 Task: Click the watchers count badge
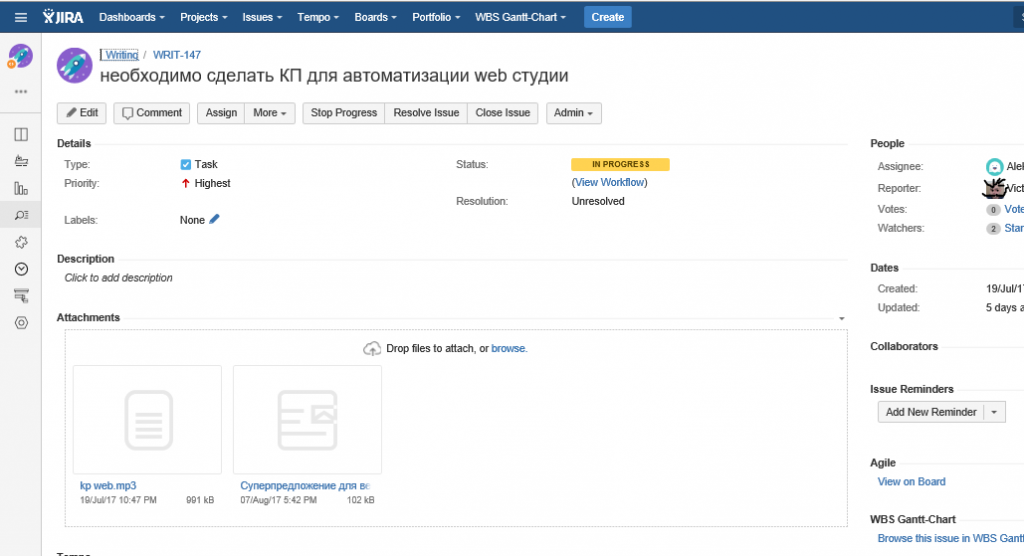click(993, 229)
